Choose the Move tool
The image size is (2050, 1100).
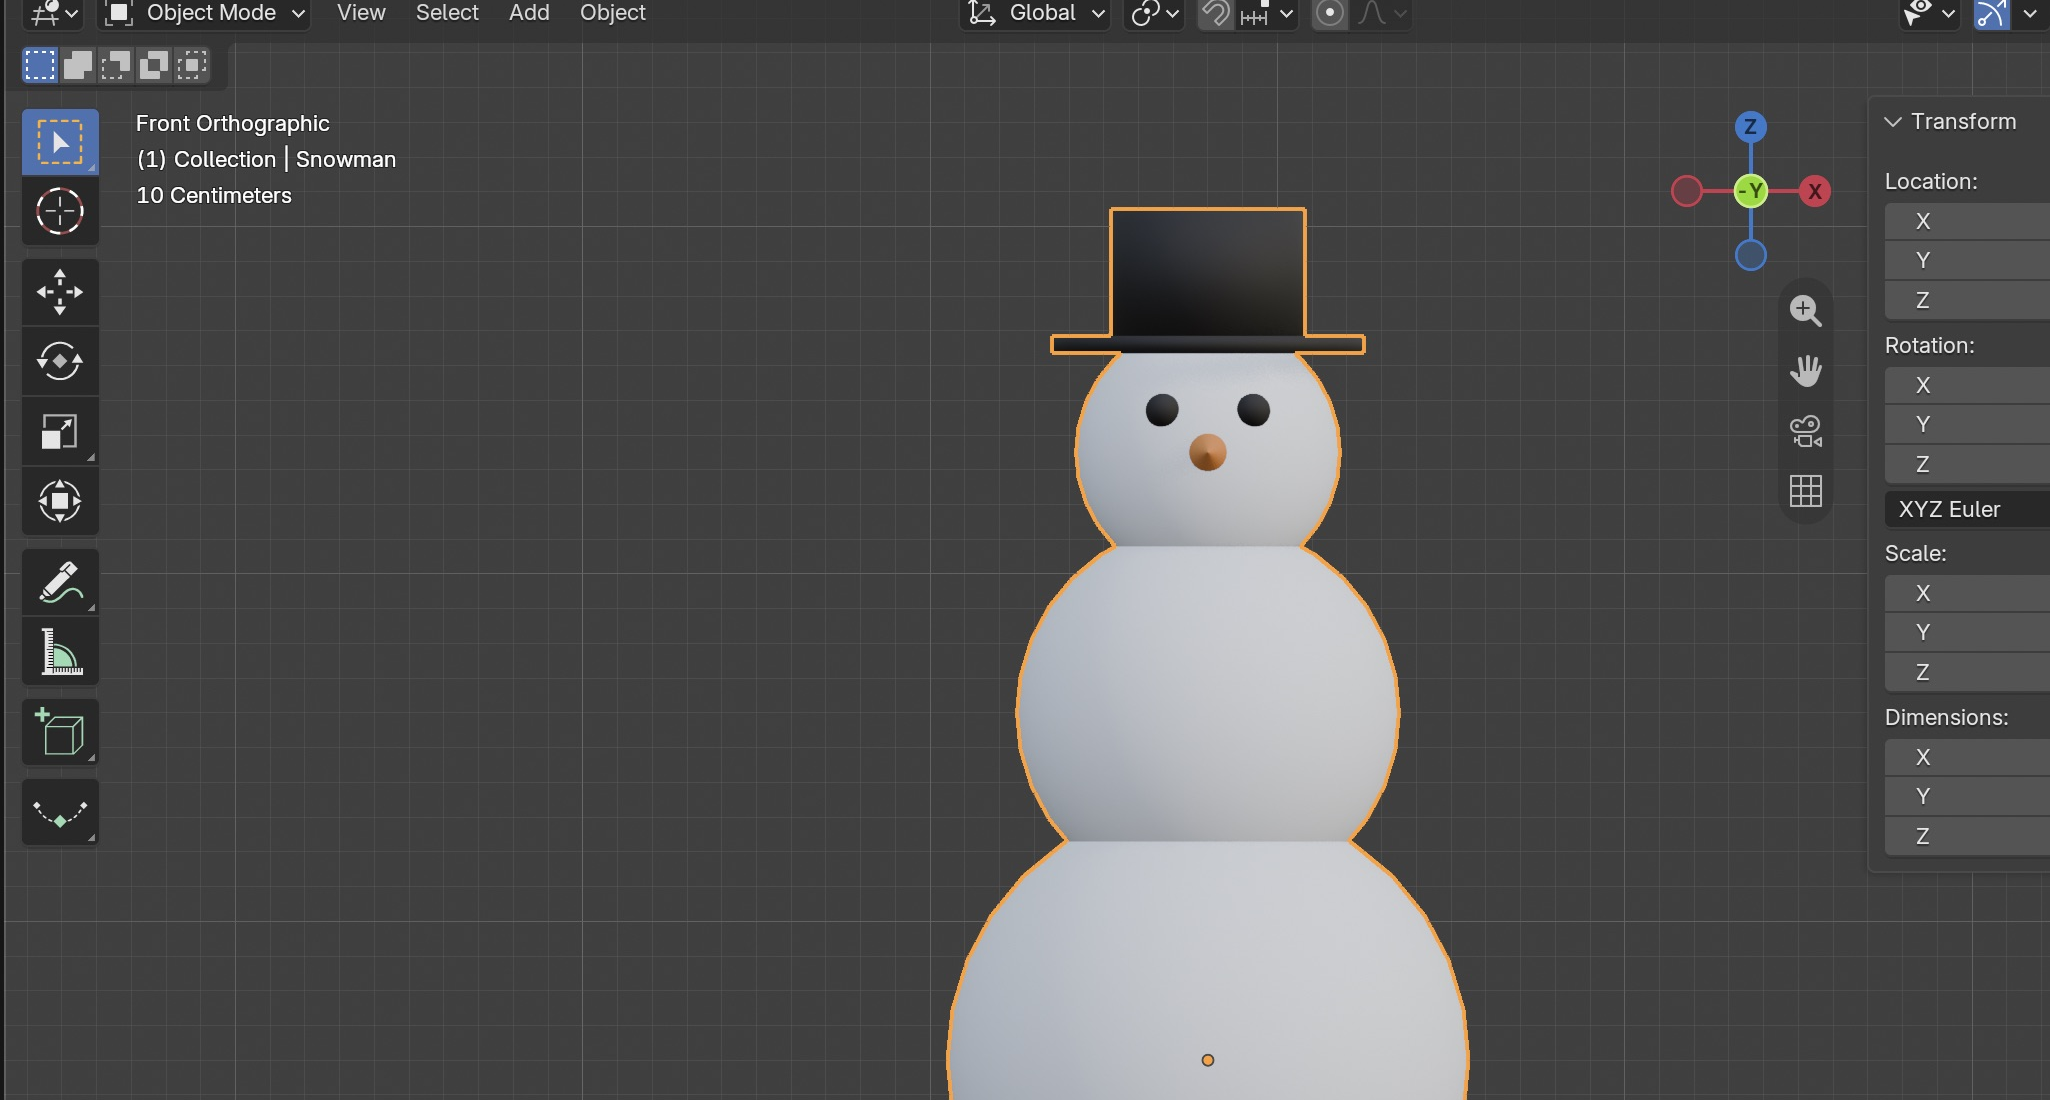coord(60,292)
